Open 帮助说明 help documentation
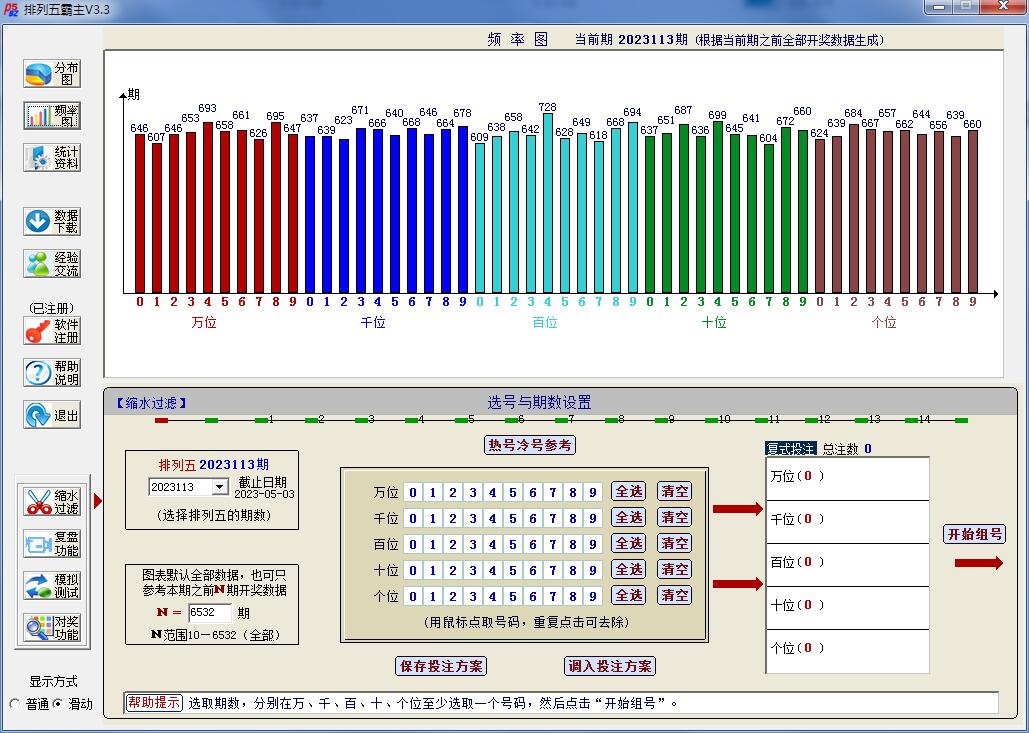 point(50,372)
